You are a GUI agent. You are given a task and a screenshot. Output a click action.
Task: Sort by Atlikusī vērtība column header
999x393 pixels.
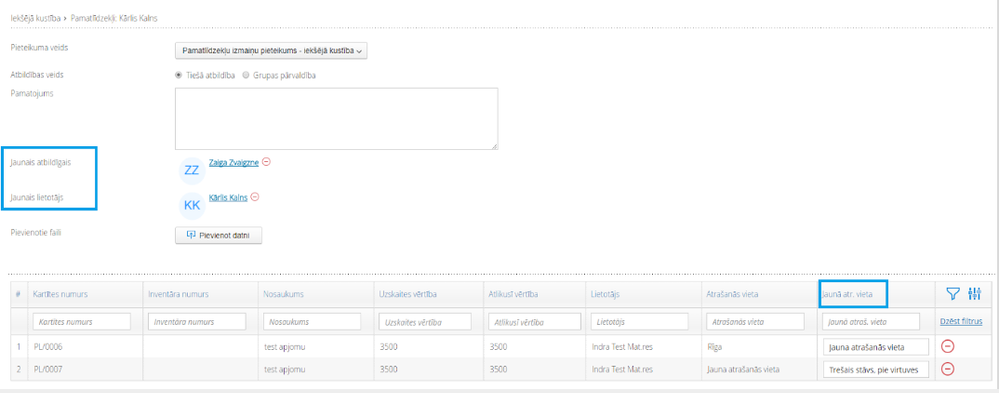click(515, 294)
